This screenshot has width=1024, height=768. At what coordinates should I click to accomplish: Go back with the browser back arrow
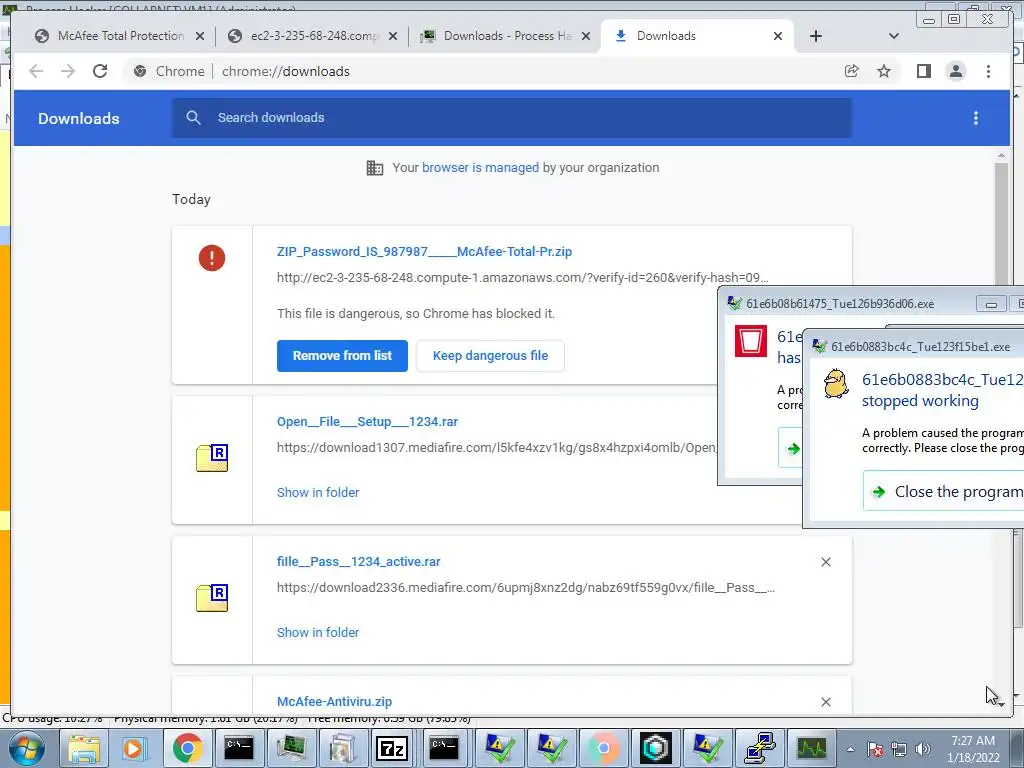click(36, 71)
